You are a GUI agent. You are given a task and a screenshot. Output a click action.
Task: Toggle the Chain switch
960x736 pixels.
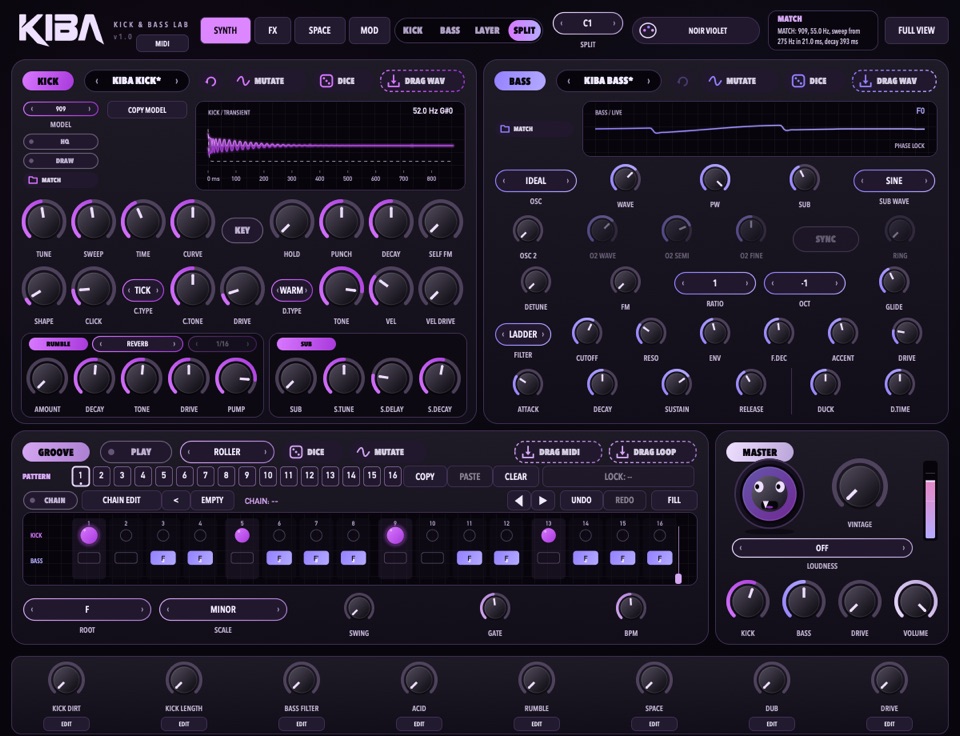50,500
